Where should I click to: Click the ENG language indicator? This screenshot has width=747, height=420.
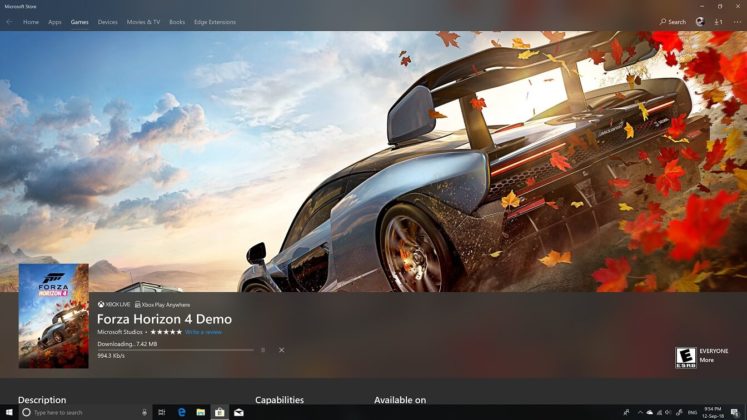693,412
